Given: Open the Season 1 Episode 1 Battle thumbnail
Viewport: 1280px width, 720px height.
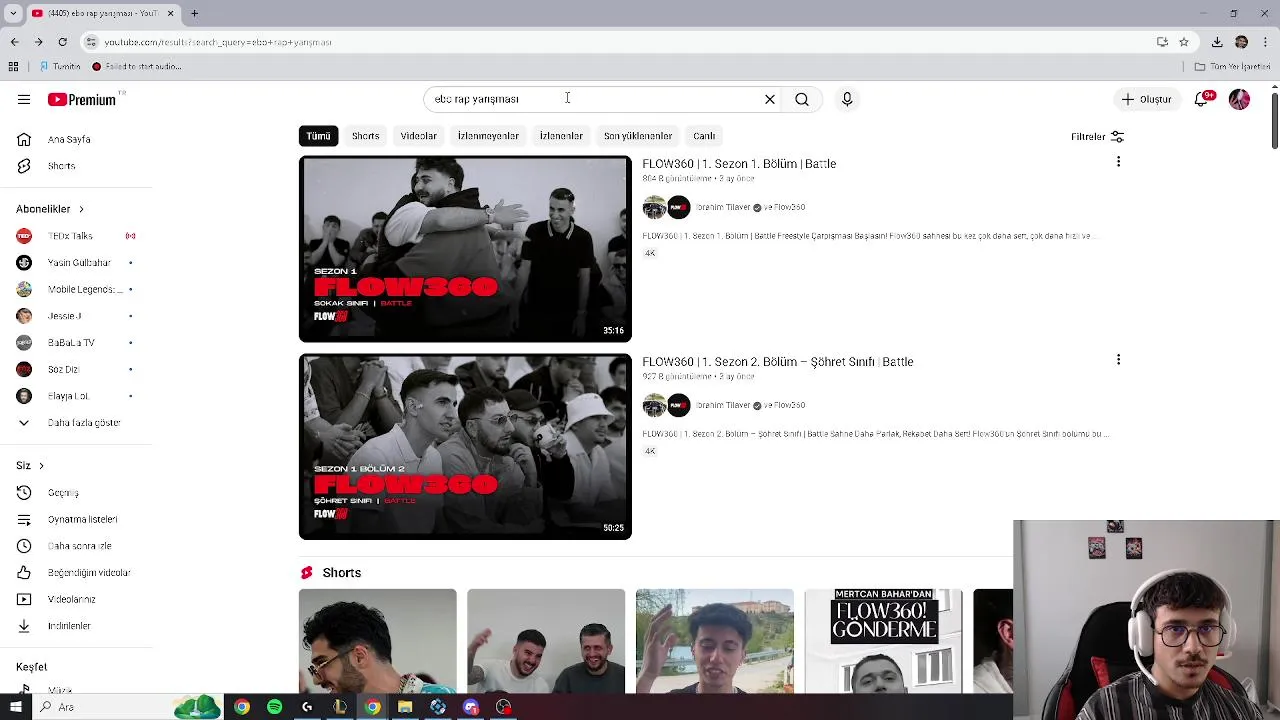Looking at the screenshot, I should coord(465,249).
